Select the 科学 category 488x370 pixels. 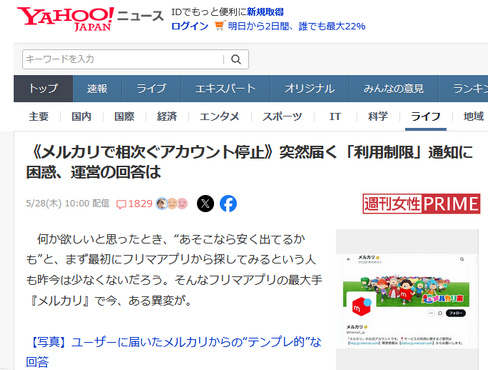click(x=378, y=117)
